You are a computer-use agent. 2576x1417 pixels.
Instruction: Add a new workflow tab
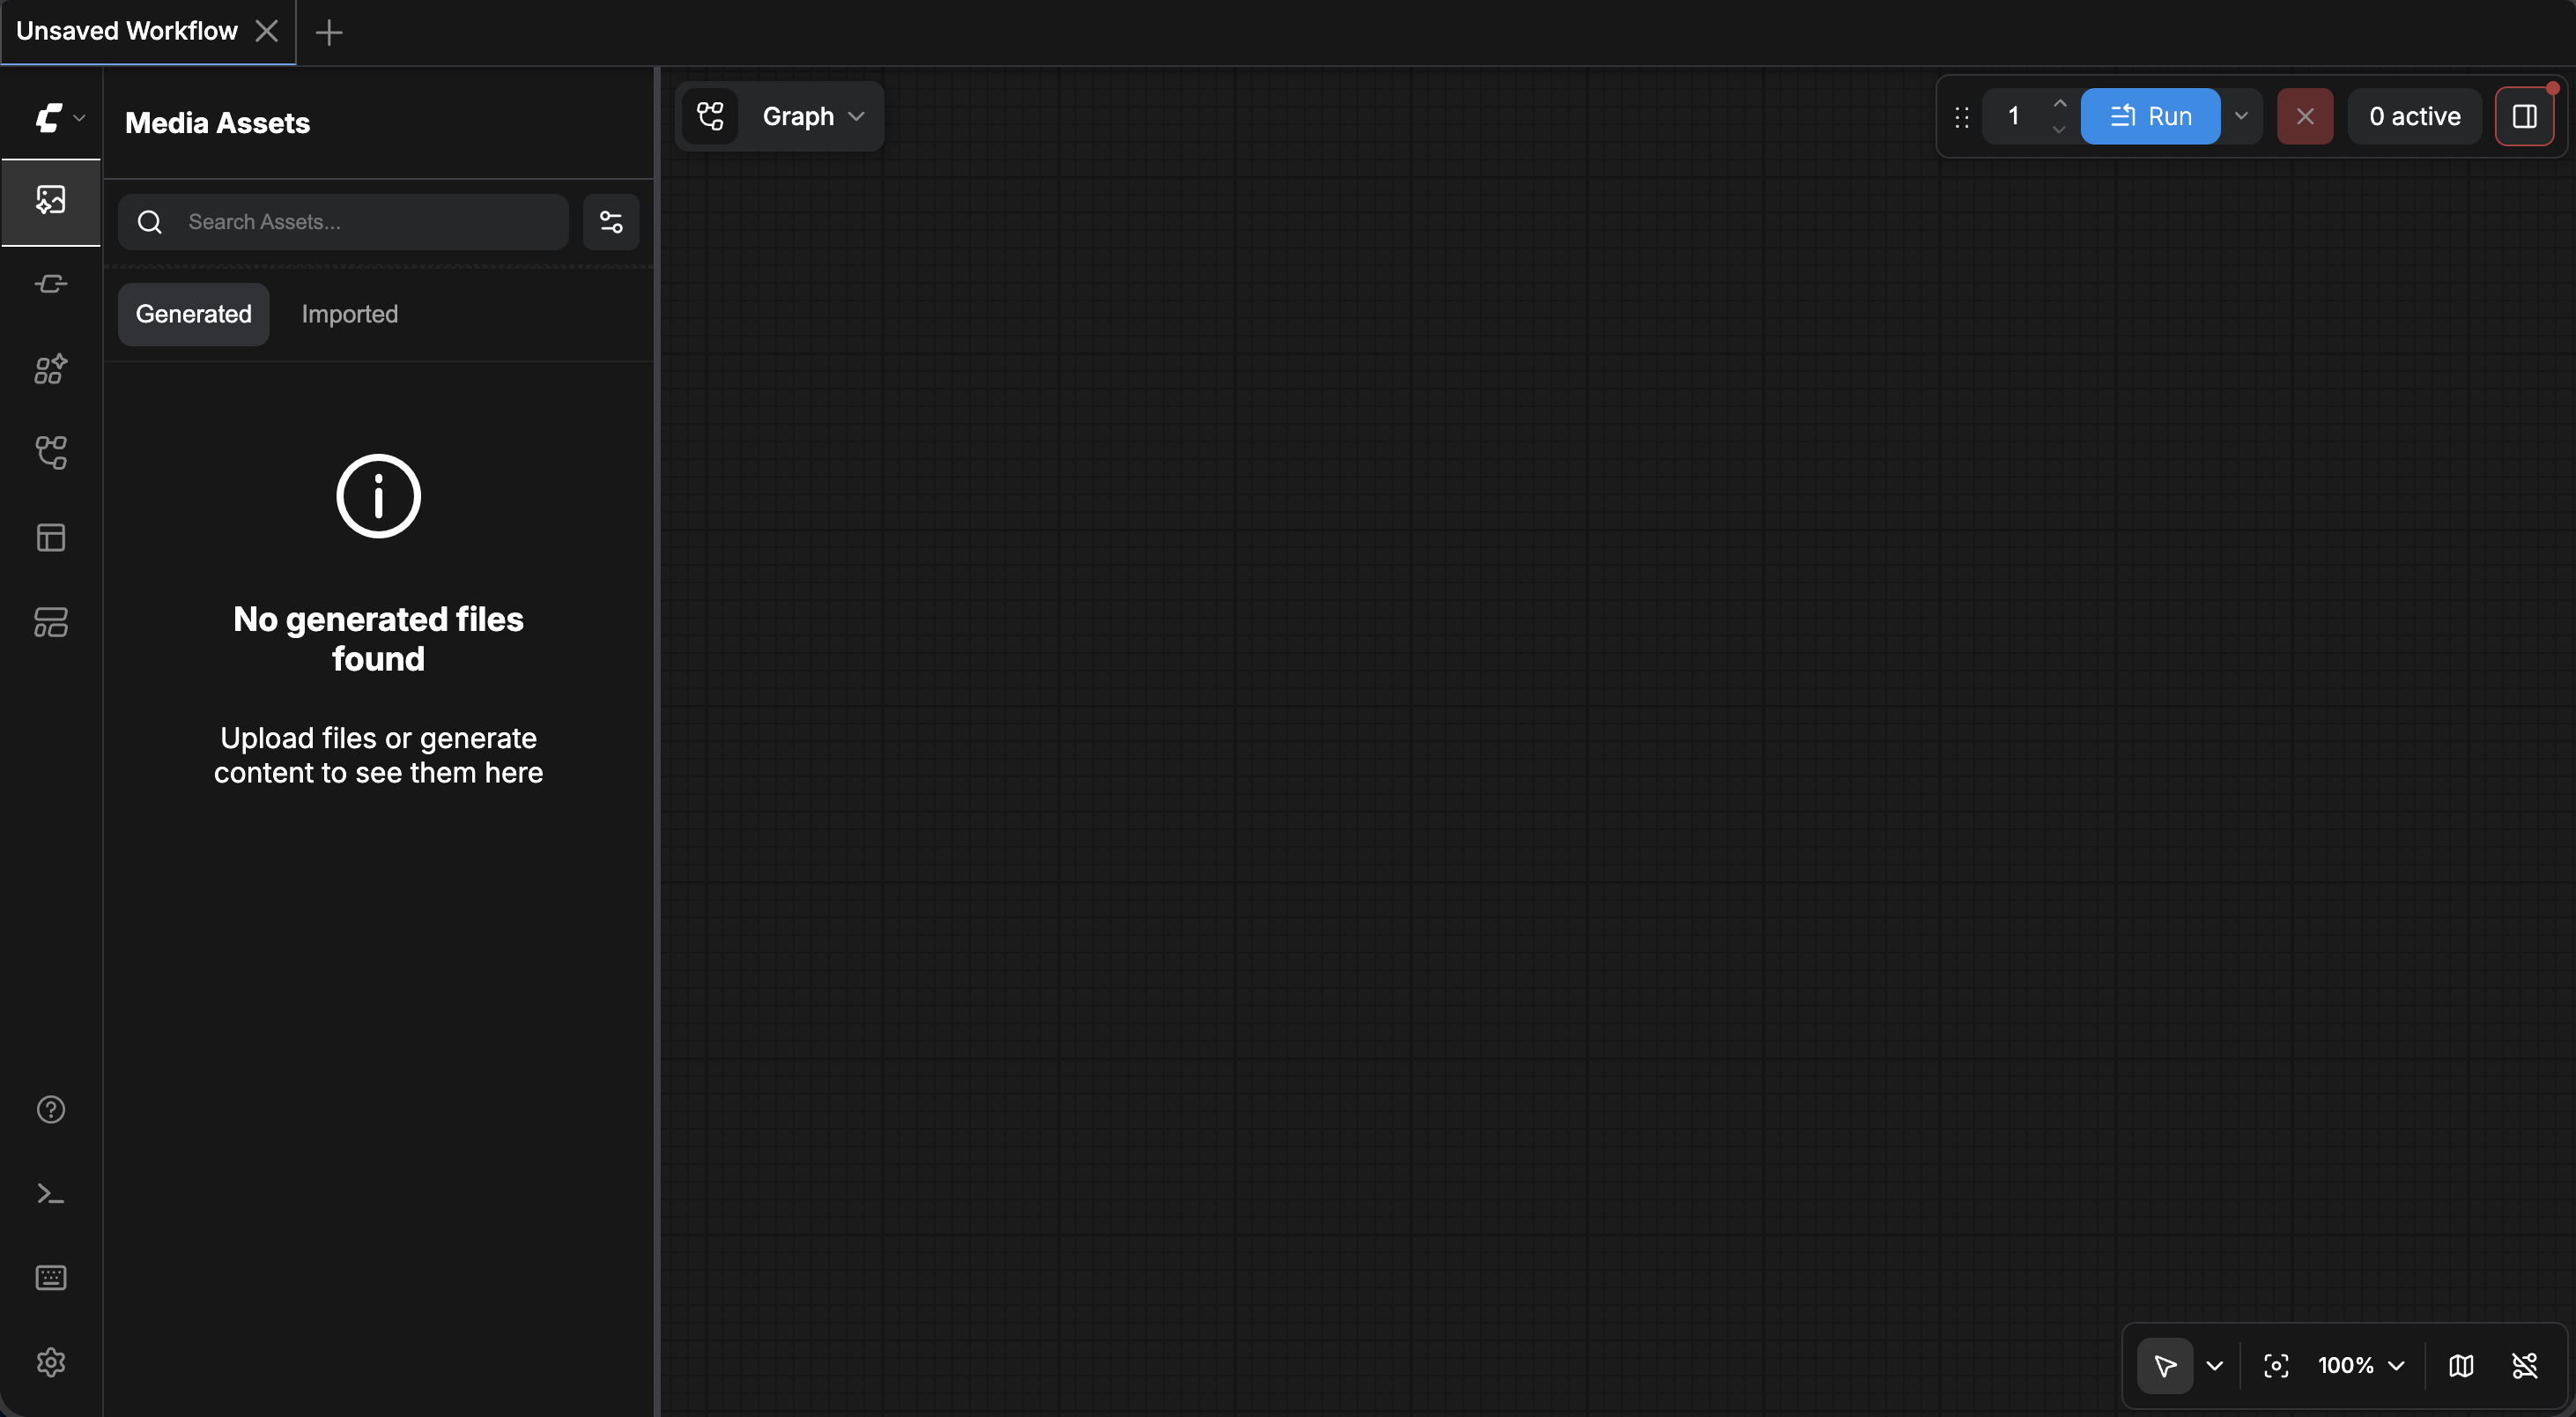[x=329, y=33]
